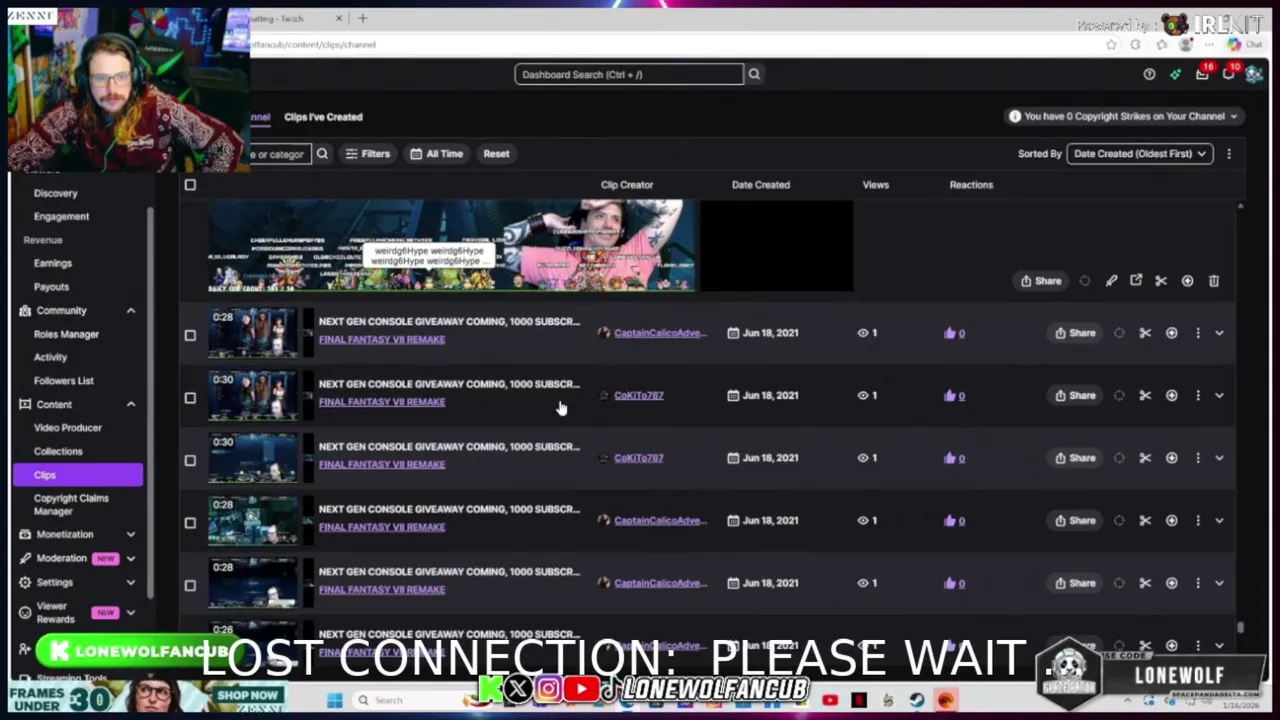Delete the expanded clip with the trash icon

[x=1213, y=281]
